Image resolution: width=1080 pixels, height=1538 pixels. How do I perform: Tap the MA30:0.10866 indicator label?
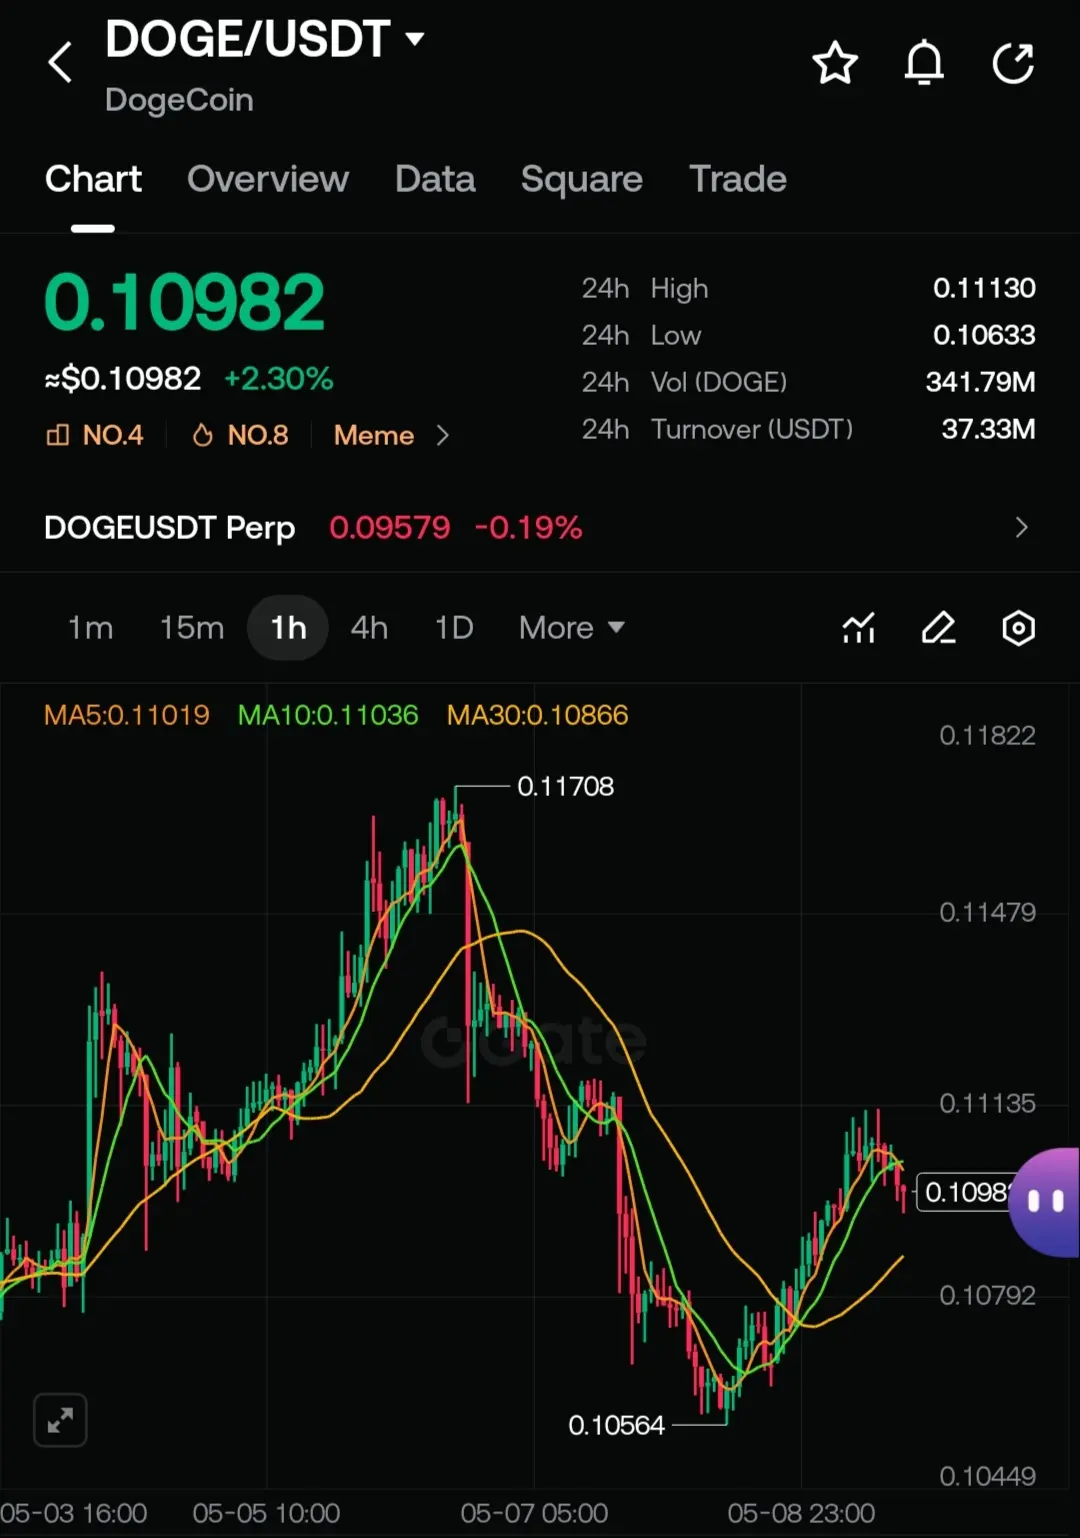[537, 715]
